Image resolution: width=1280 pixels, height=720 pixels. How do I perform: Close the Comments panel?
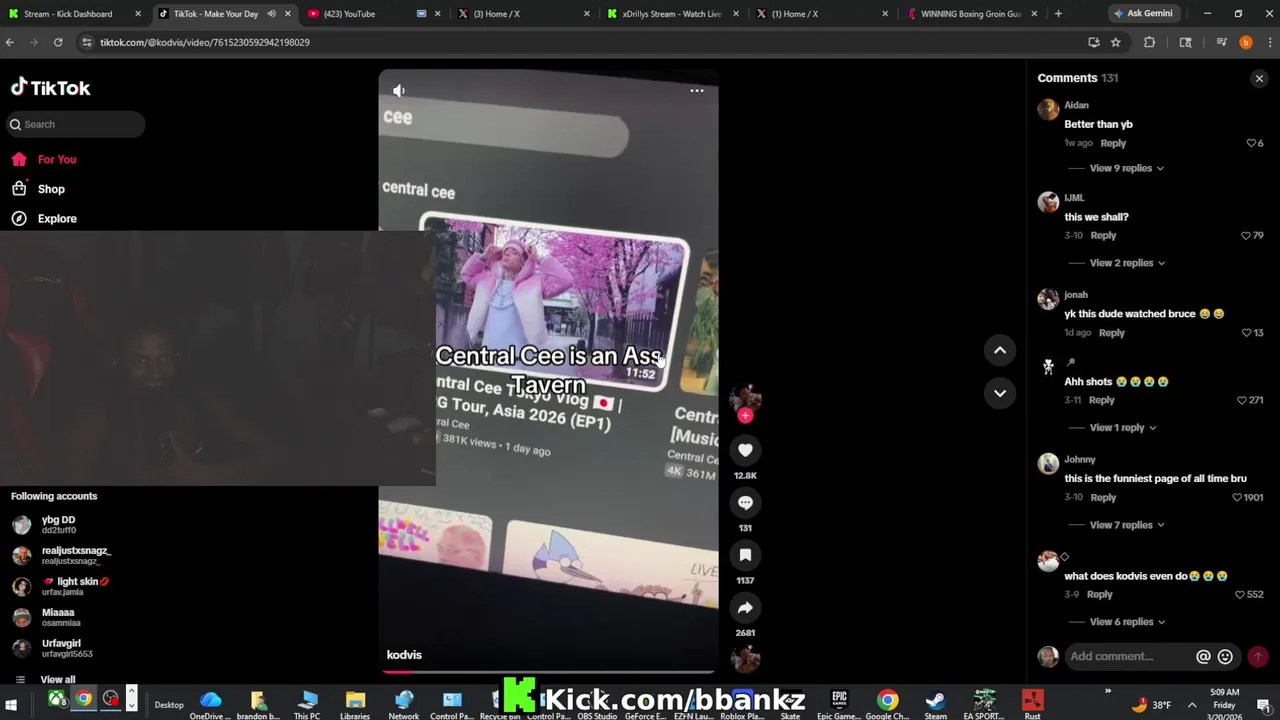pos(1259,78)
